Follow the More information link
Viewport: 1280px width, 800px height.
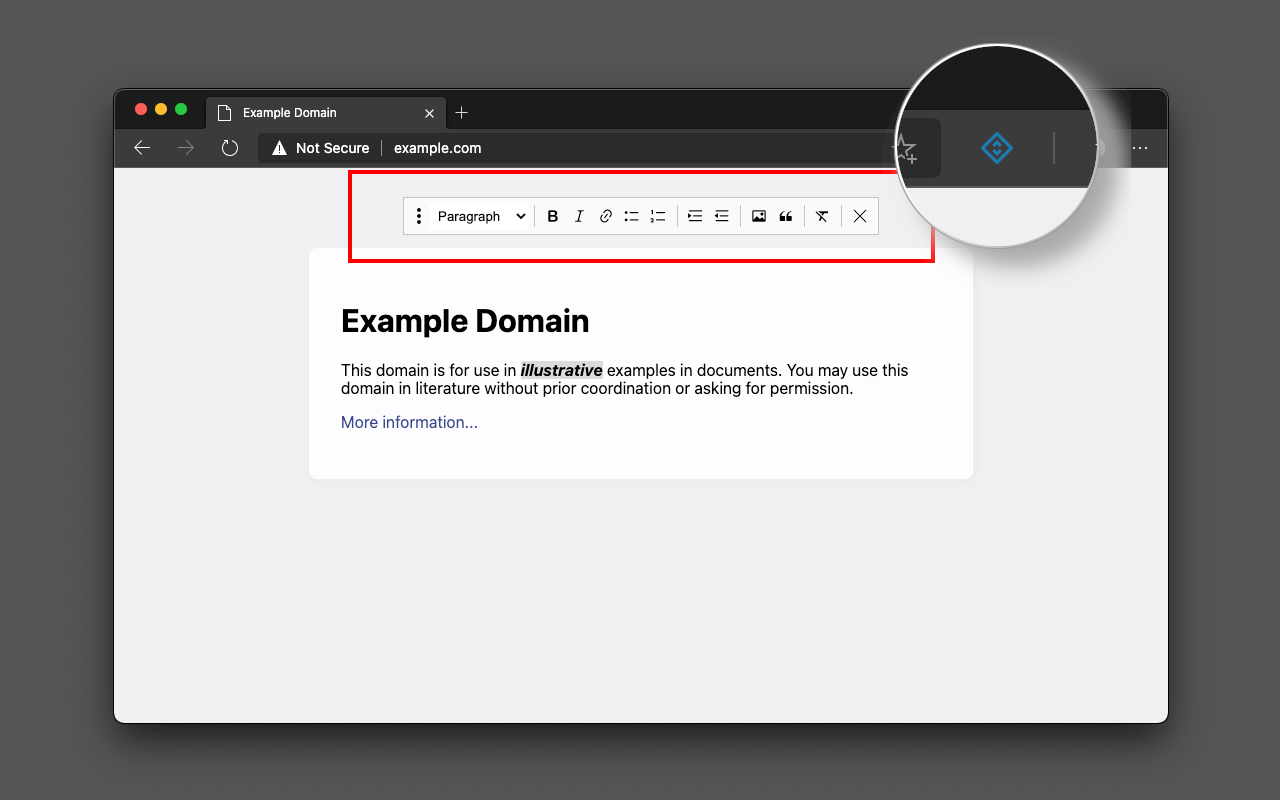coord(409,422)
